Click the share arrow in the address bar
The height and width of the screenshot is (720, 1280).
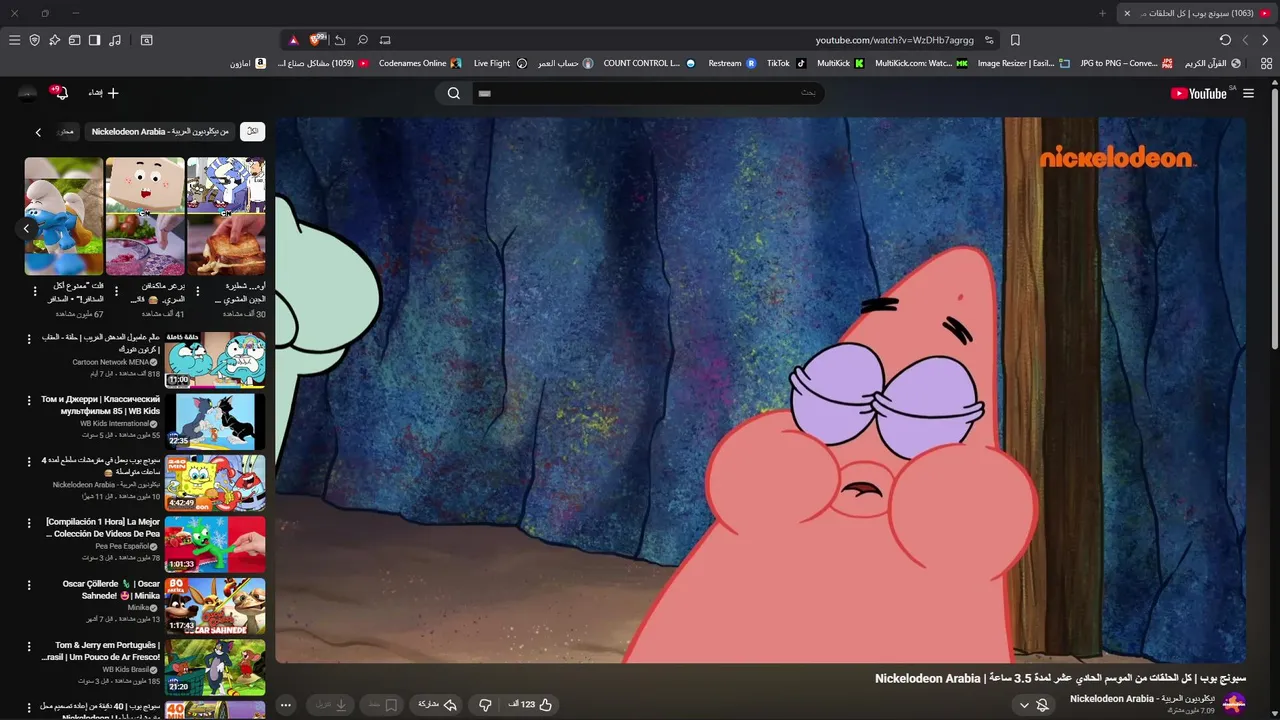coord(340,40)
